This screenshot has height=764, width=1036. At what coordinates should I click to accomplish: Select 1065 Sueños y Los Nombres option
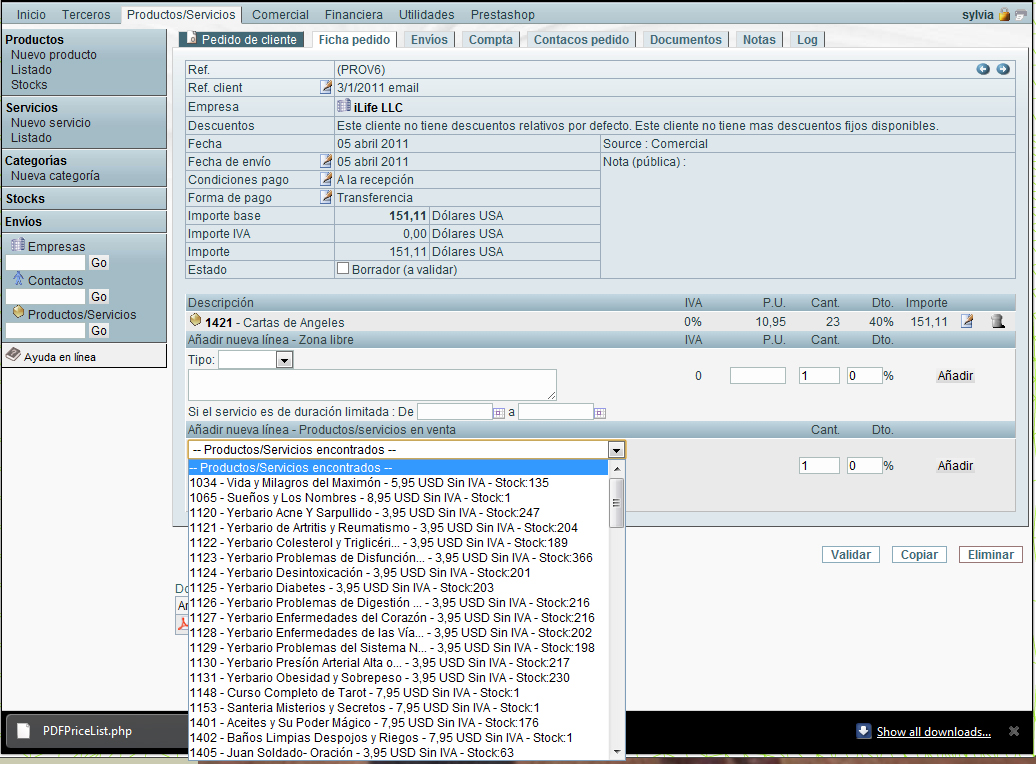click(x=398, y=498)
